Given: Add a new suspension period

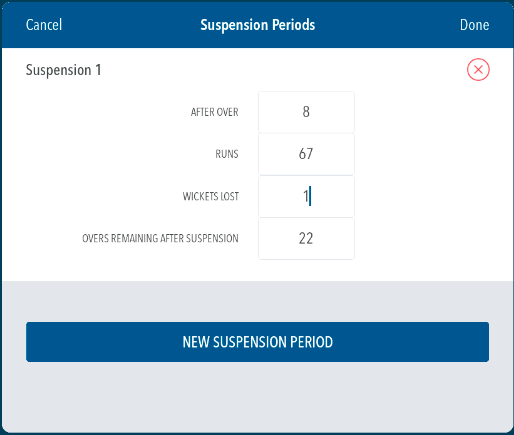Looking at the screenshot, I should pyautogui.click(x=257, y=342).
